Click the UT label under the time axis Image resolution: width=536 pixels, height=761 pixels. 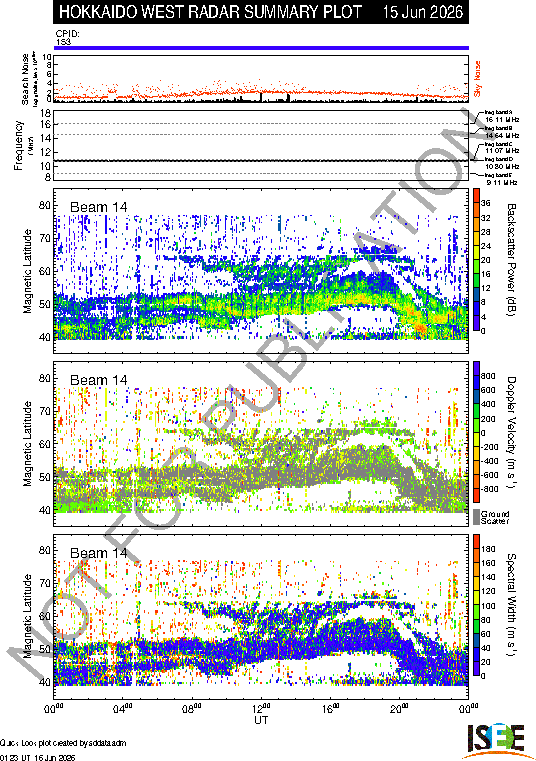(x=261, y=720)
